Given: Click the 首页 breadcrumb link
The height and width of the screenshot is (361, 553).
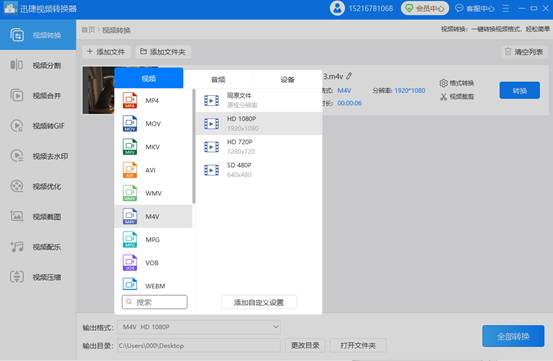Looking at the screenshot, I should click(x=88, y=30).
